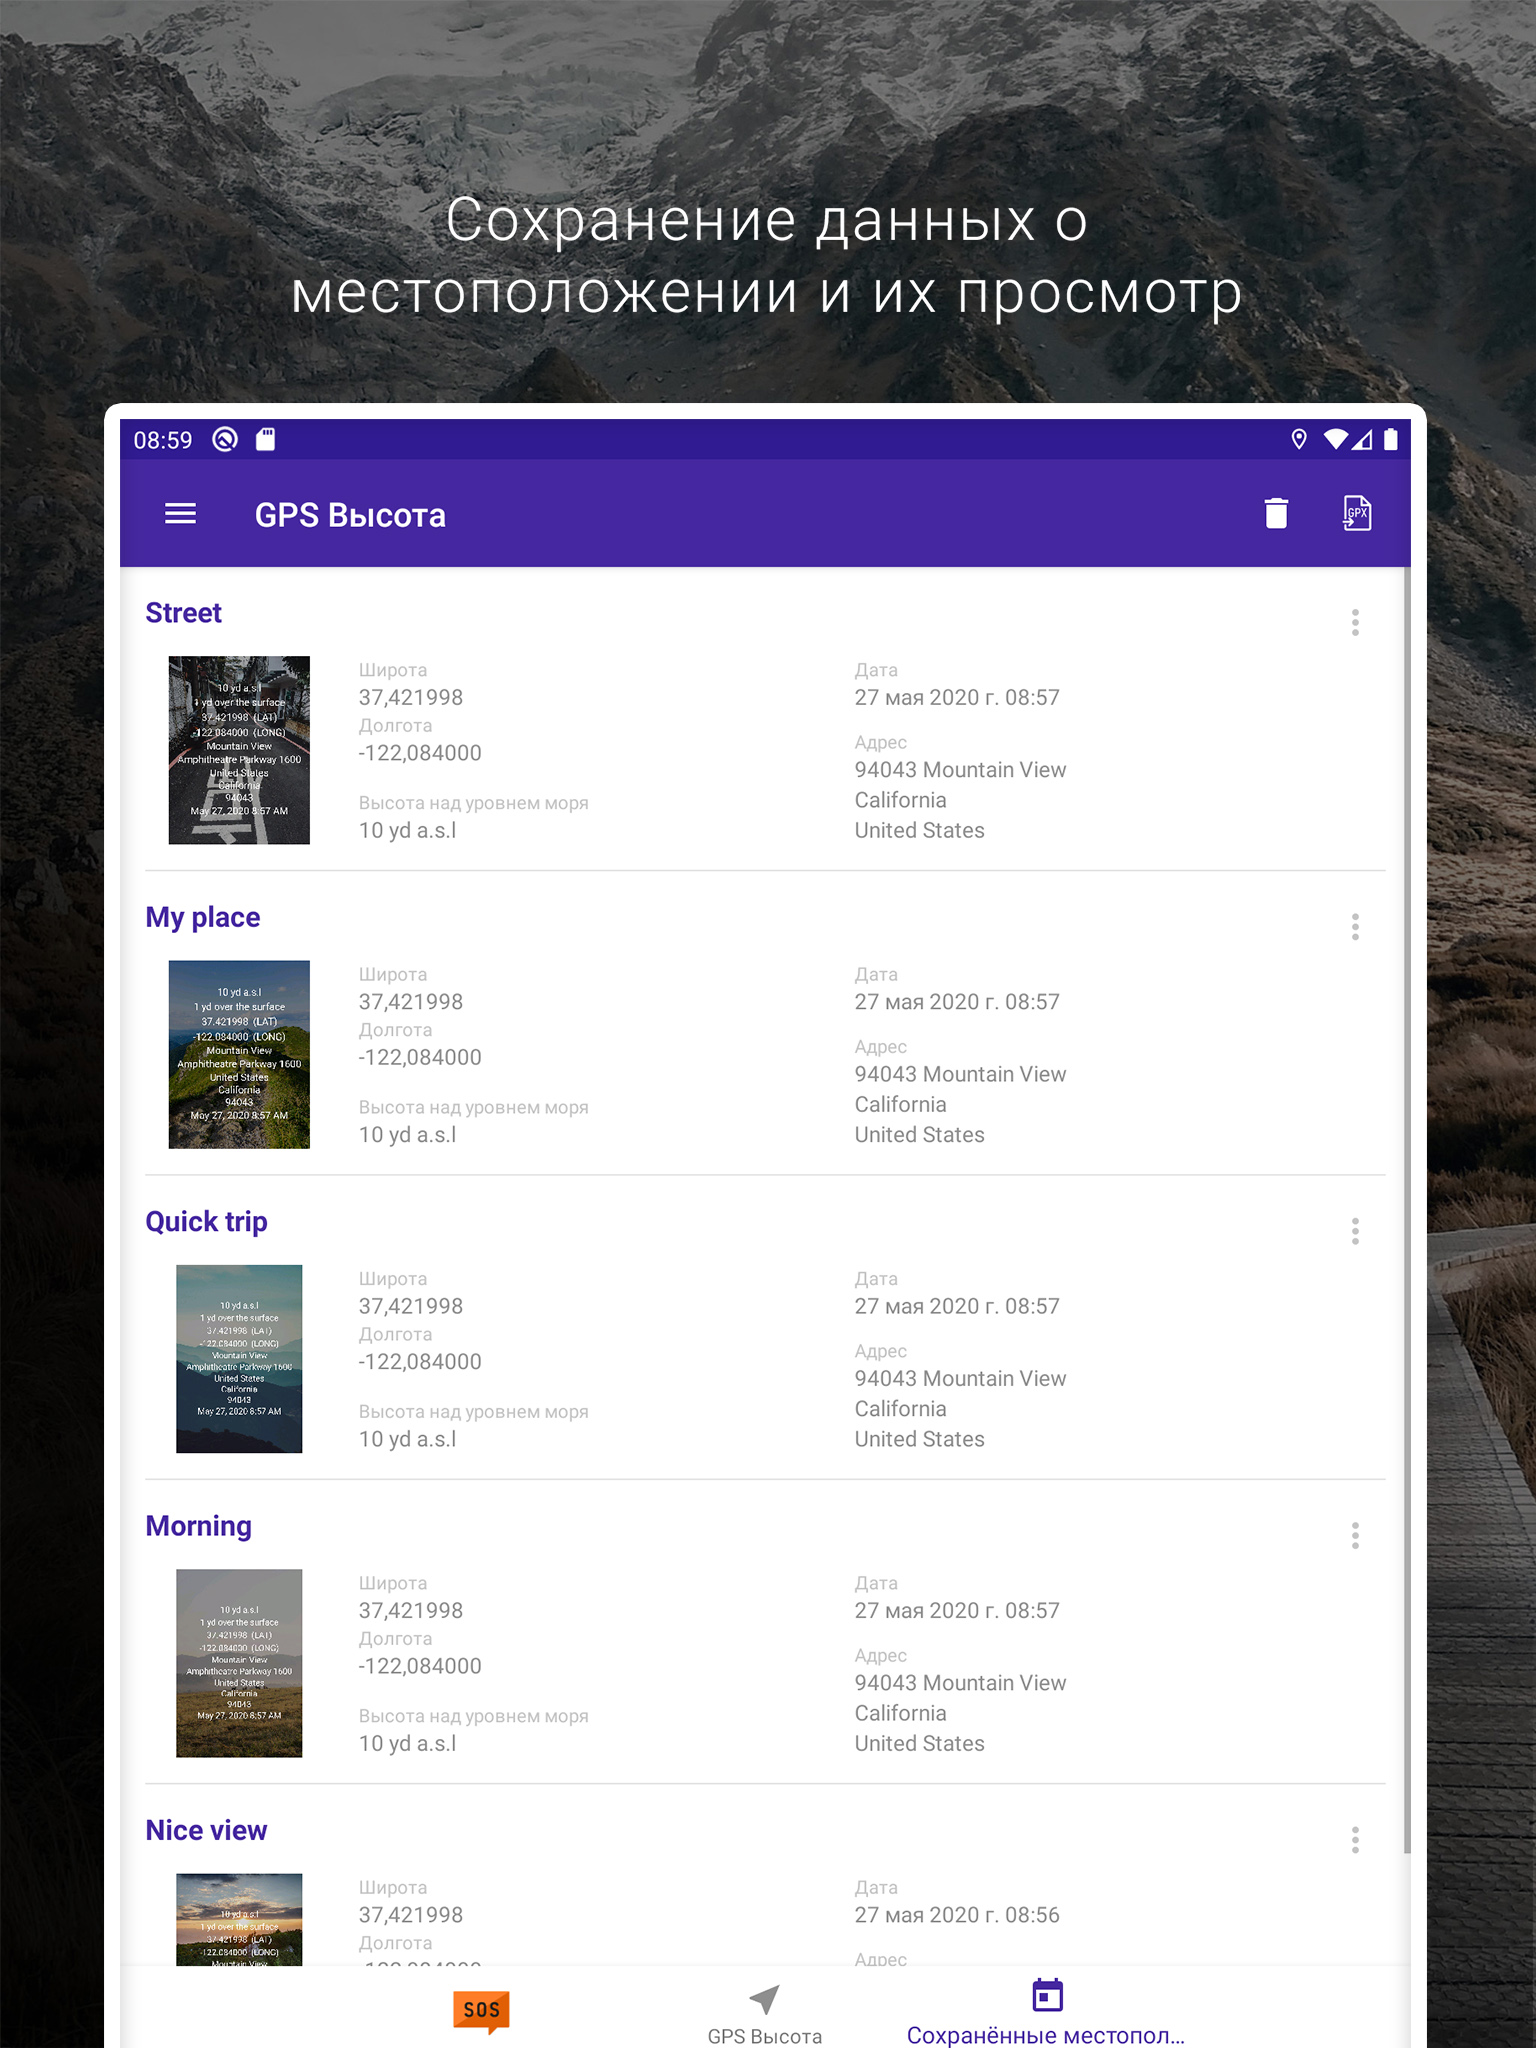Click Street date 27 мая 2020 г. 08:57
The image size is (1536, 2048).
pos(957,697)
